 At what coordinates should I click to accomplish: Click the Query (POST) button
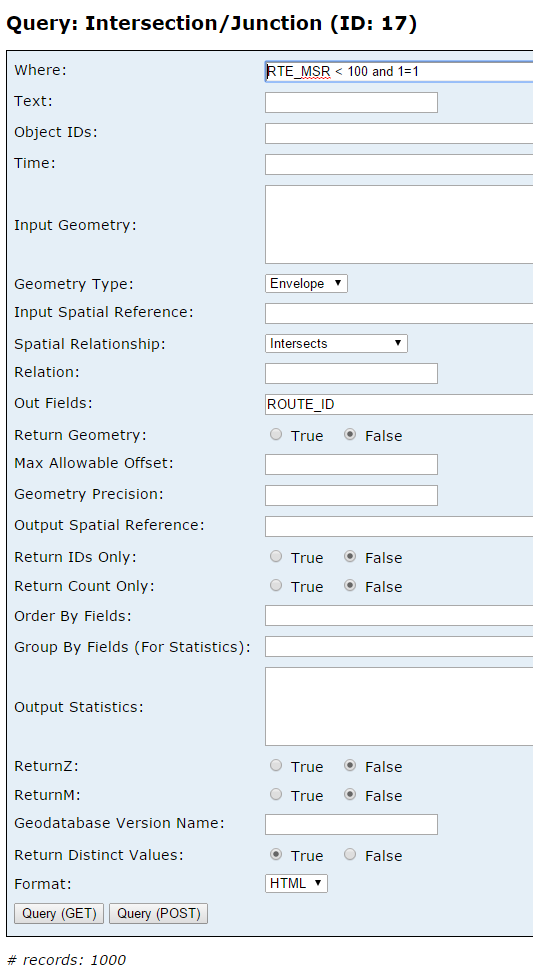pos(159,914)
